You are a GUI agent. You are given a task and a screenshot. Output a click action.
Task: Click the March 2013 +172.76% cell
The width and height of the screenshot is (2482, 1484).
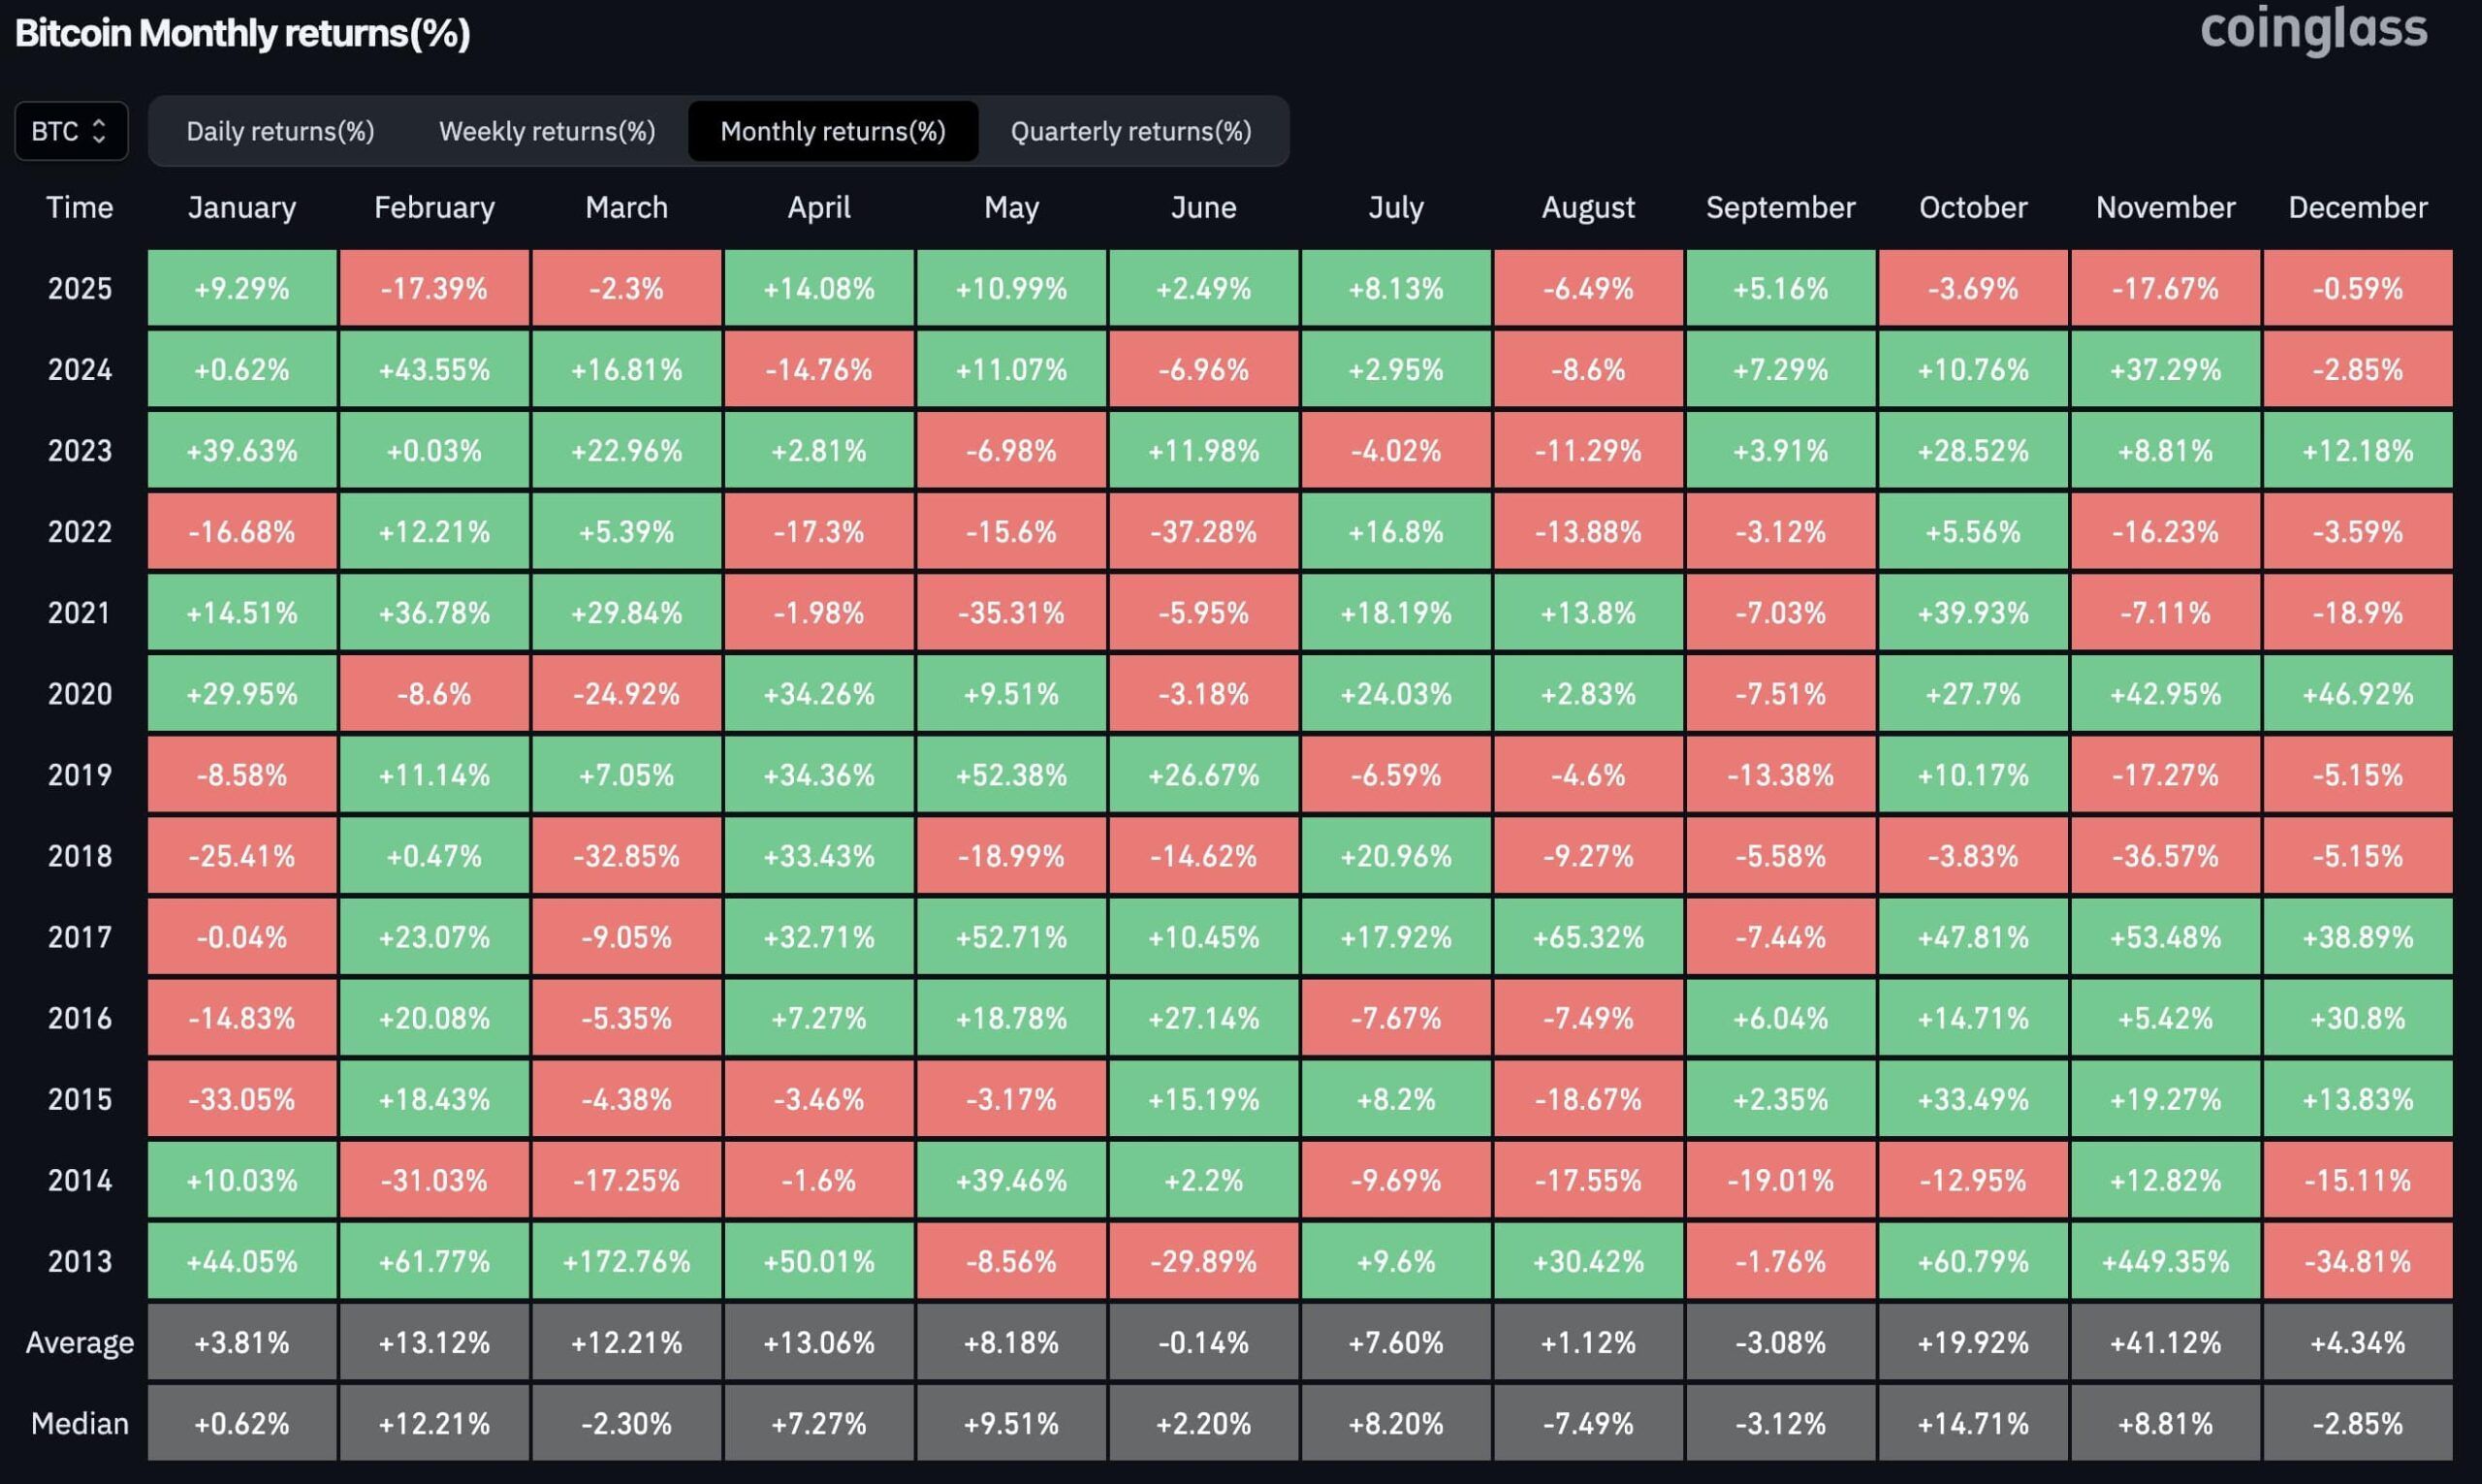[x=626, y=1261]
